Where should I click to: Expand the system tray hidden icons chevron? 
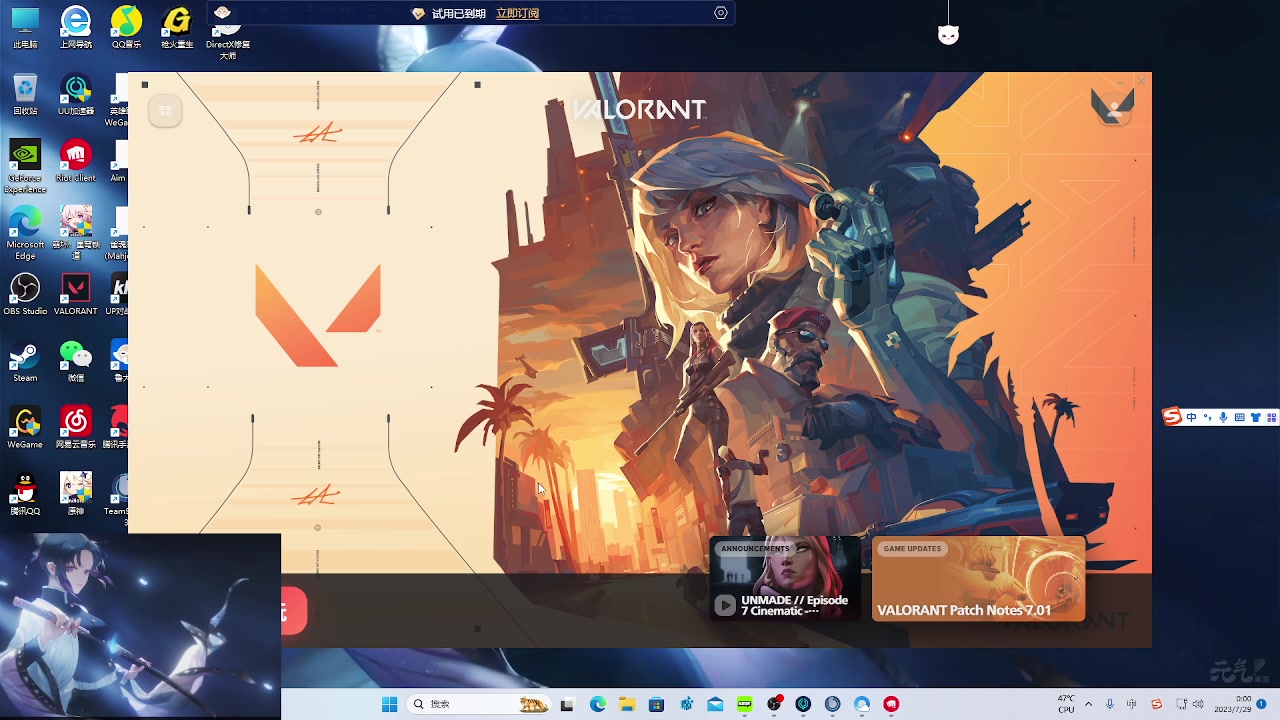[1088, 704]
